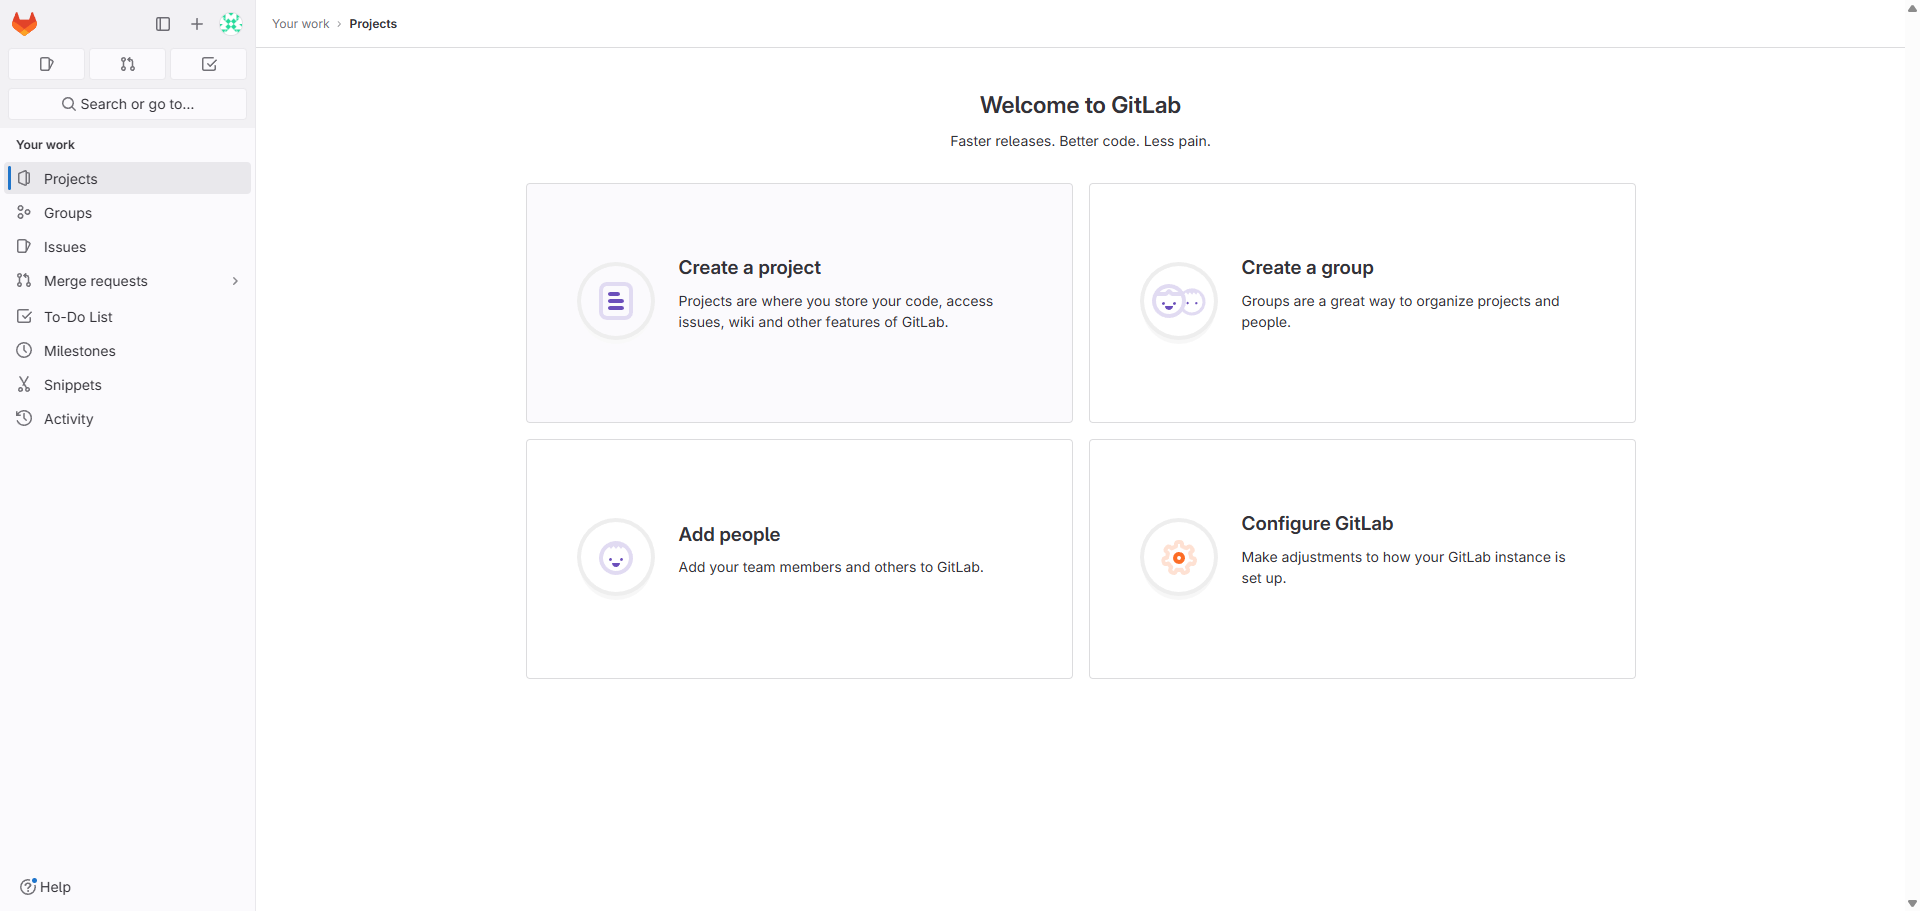
Task: Open the user avatar menu
Action: tap(231, 23)
